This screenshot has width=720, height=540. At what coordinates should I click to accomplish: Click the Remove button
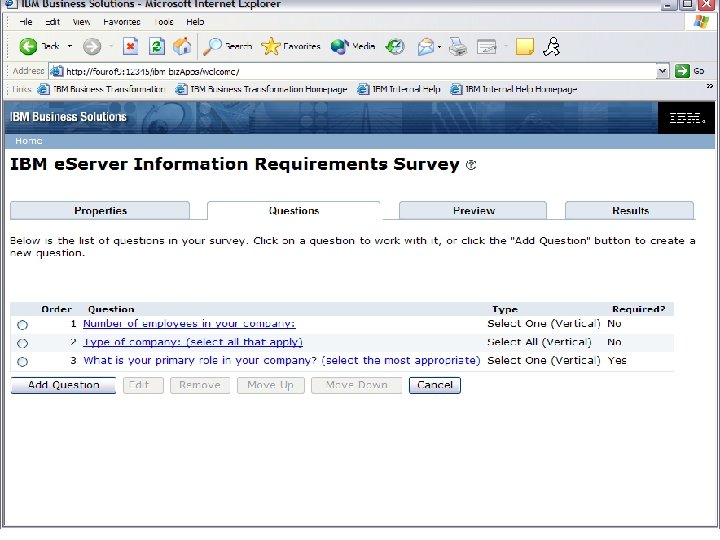point(200,385)
